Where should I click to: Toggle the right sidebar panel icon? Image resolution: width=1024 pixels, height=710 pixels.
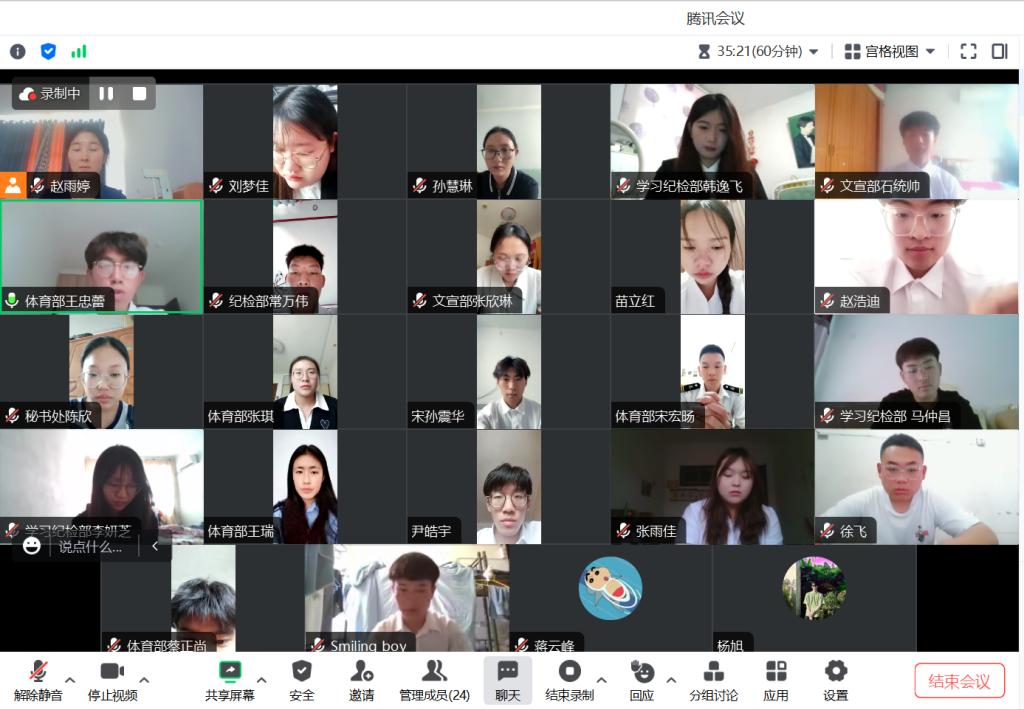pyautogui.click(x=999, y=51)
